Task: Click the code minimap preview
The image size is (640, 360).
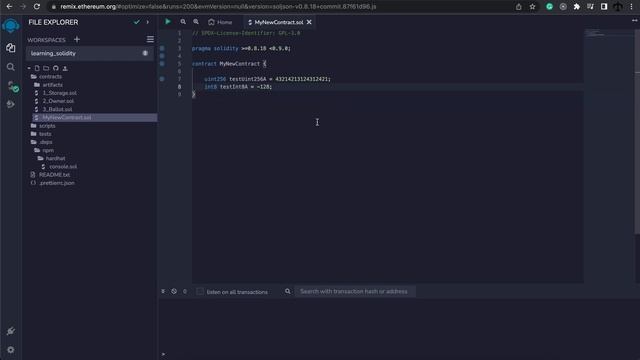Action: (596, 34)
